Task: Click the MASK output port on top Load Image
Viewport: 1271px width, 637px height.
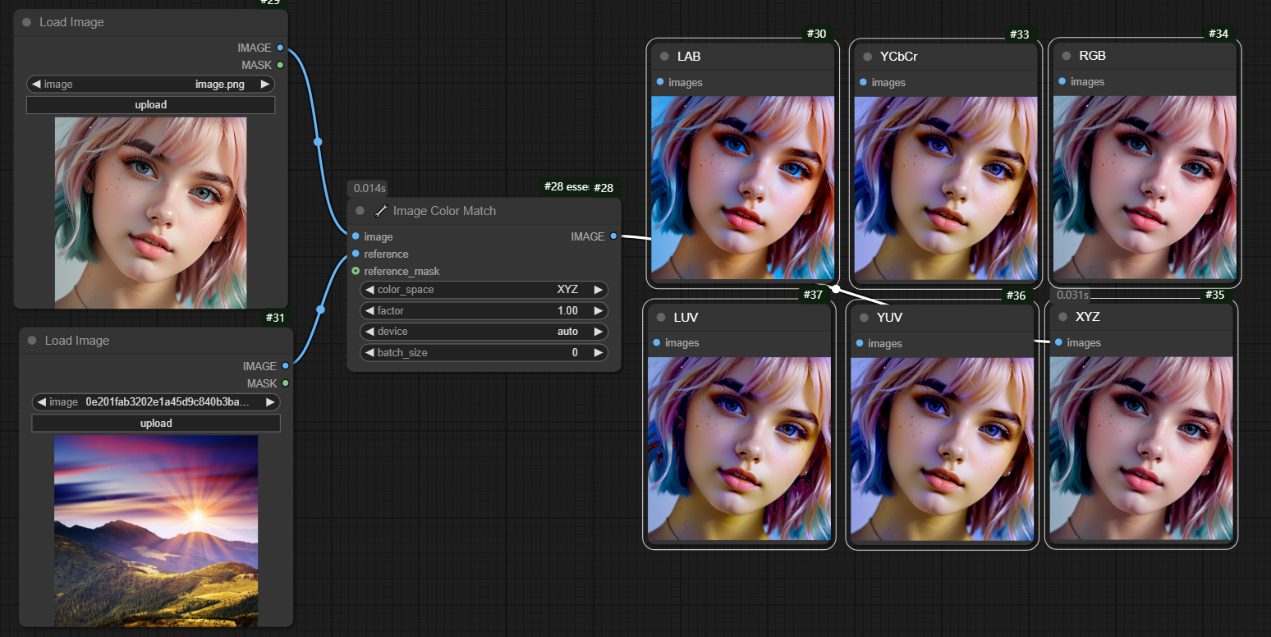Action: tap(280, 65)
